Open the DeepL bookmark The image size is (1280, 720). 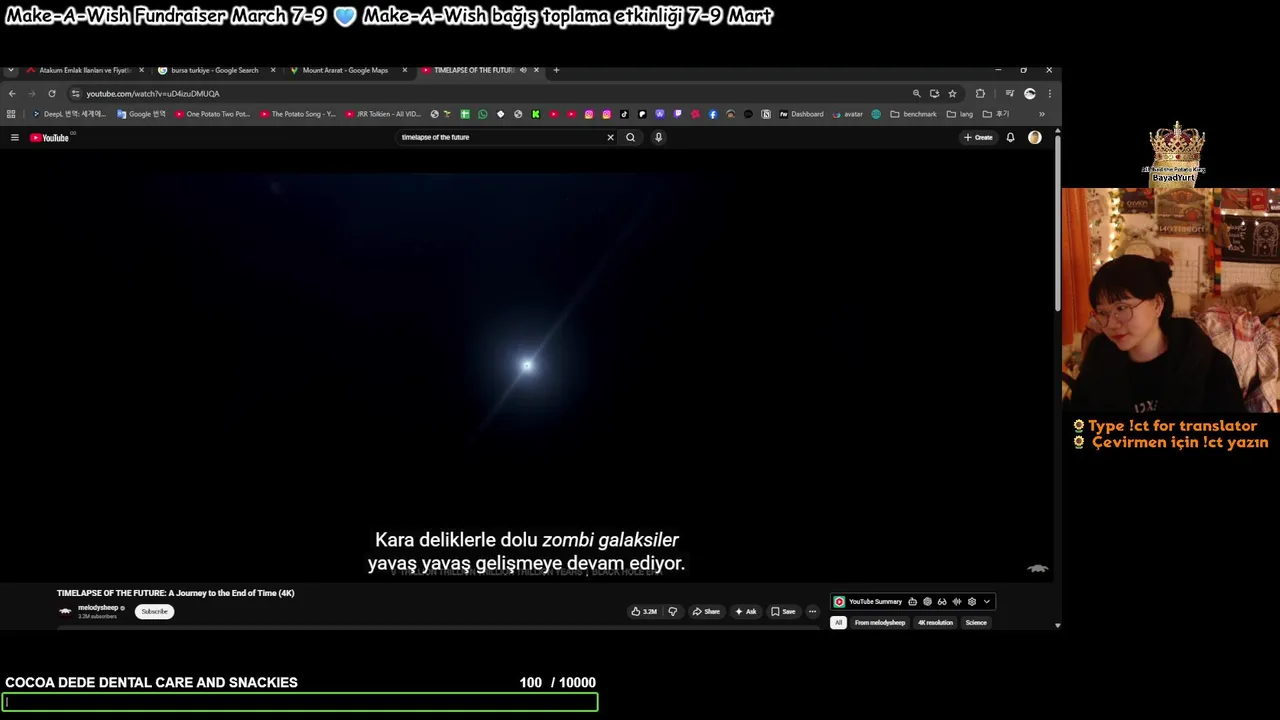(68, 114)
